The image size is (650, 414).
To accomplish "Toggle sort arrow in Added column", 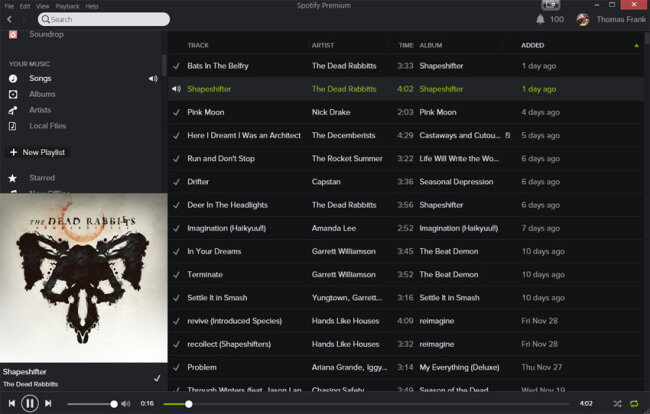I will pos(636,46).
